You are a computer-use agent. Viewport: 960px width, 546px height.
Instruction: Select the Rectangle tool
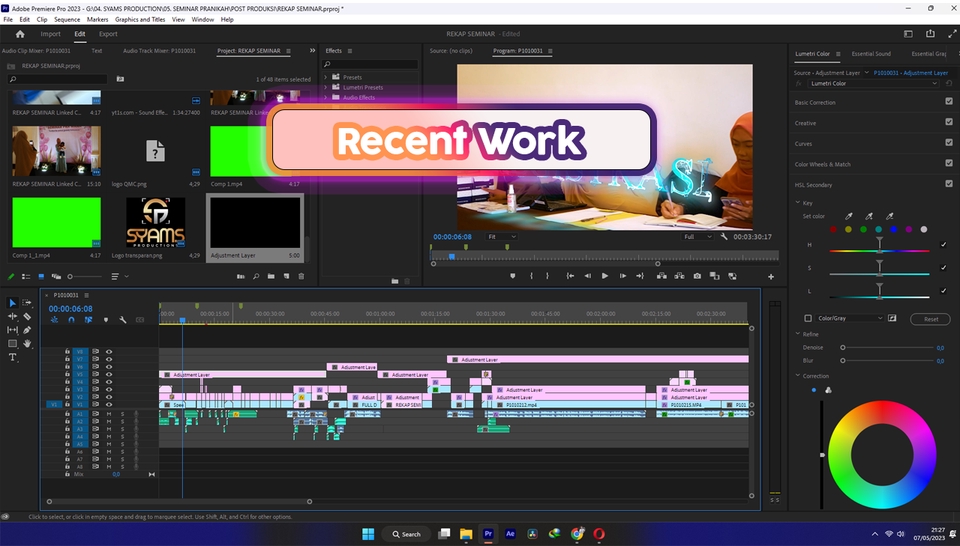coord(12,343)
